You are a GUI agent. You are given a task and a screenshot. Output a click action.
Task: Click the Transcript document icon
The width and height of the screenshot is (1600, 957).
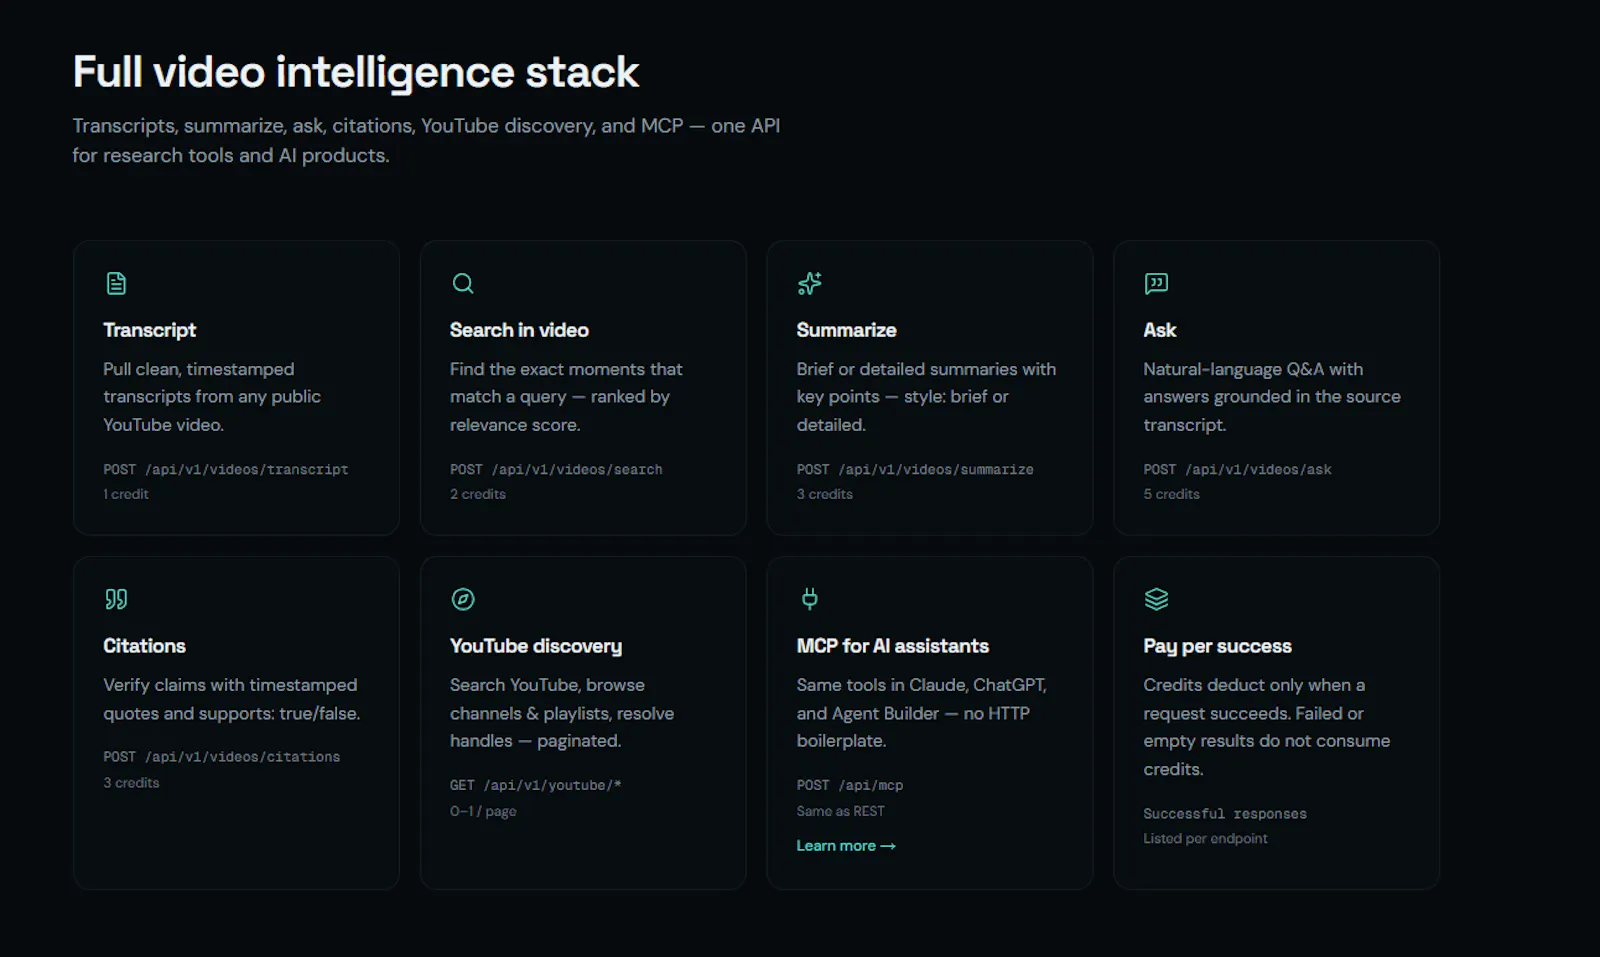click(x=116, y=284)
